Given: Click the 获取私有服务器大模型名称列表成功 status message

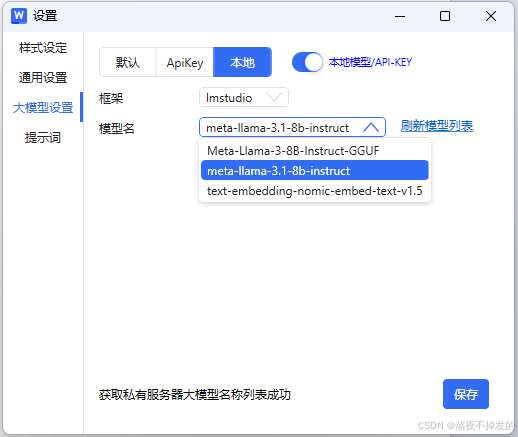Looking at the screenshot, I should pyautogui.click(x=195, y=395).
